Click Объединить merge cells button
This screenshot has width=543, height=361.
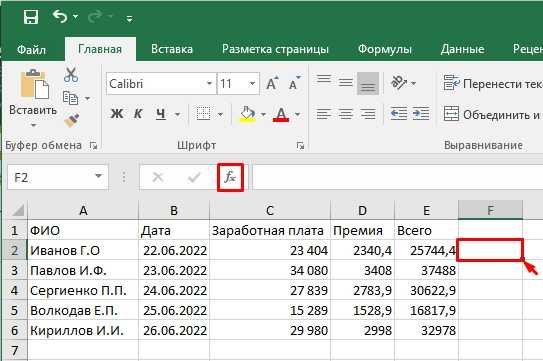click(492, 114)
